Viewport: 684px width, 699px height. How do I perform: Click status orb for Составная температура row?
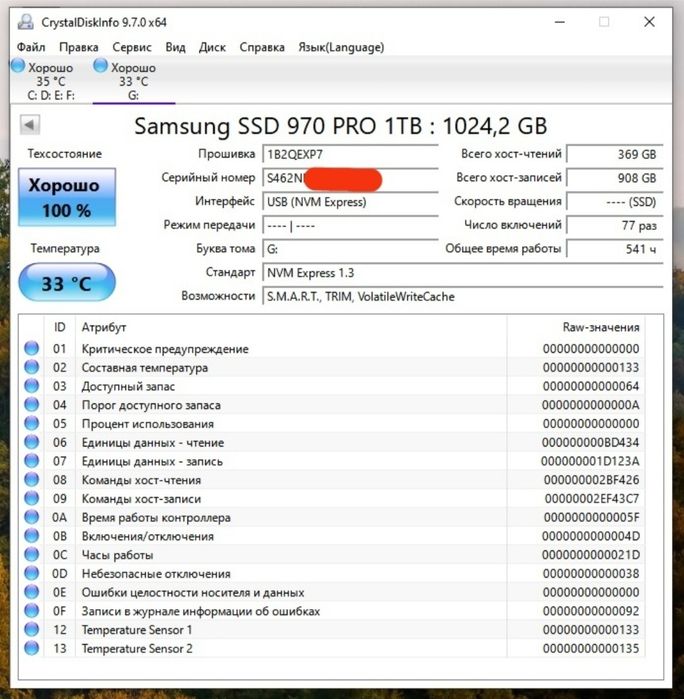click(32, 367)
